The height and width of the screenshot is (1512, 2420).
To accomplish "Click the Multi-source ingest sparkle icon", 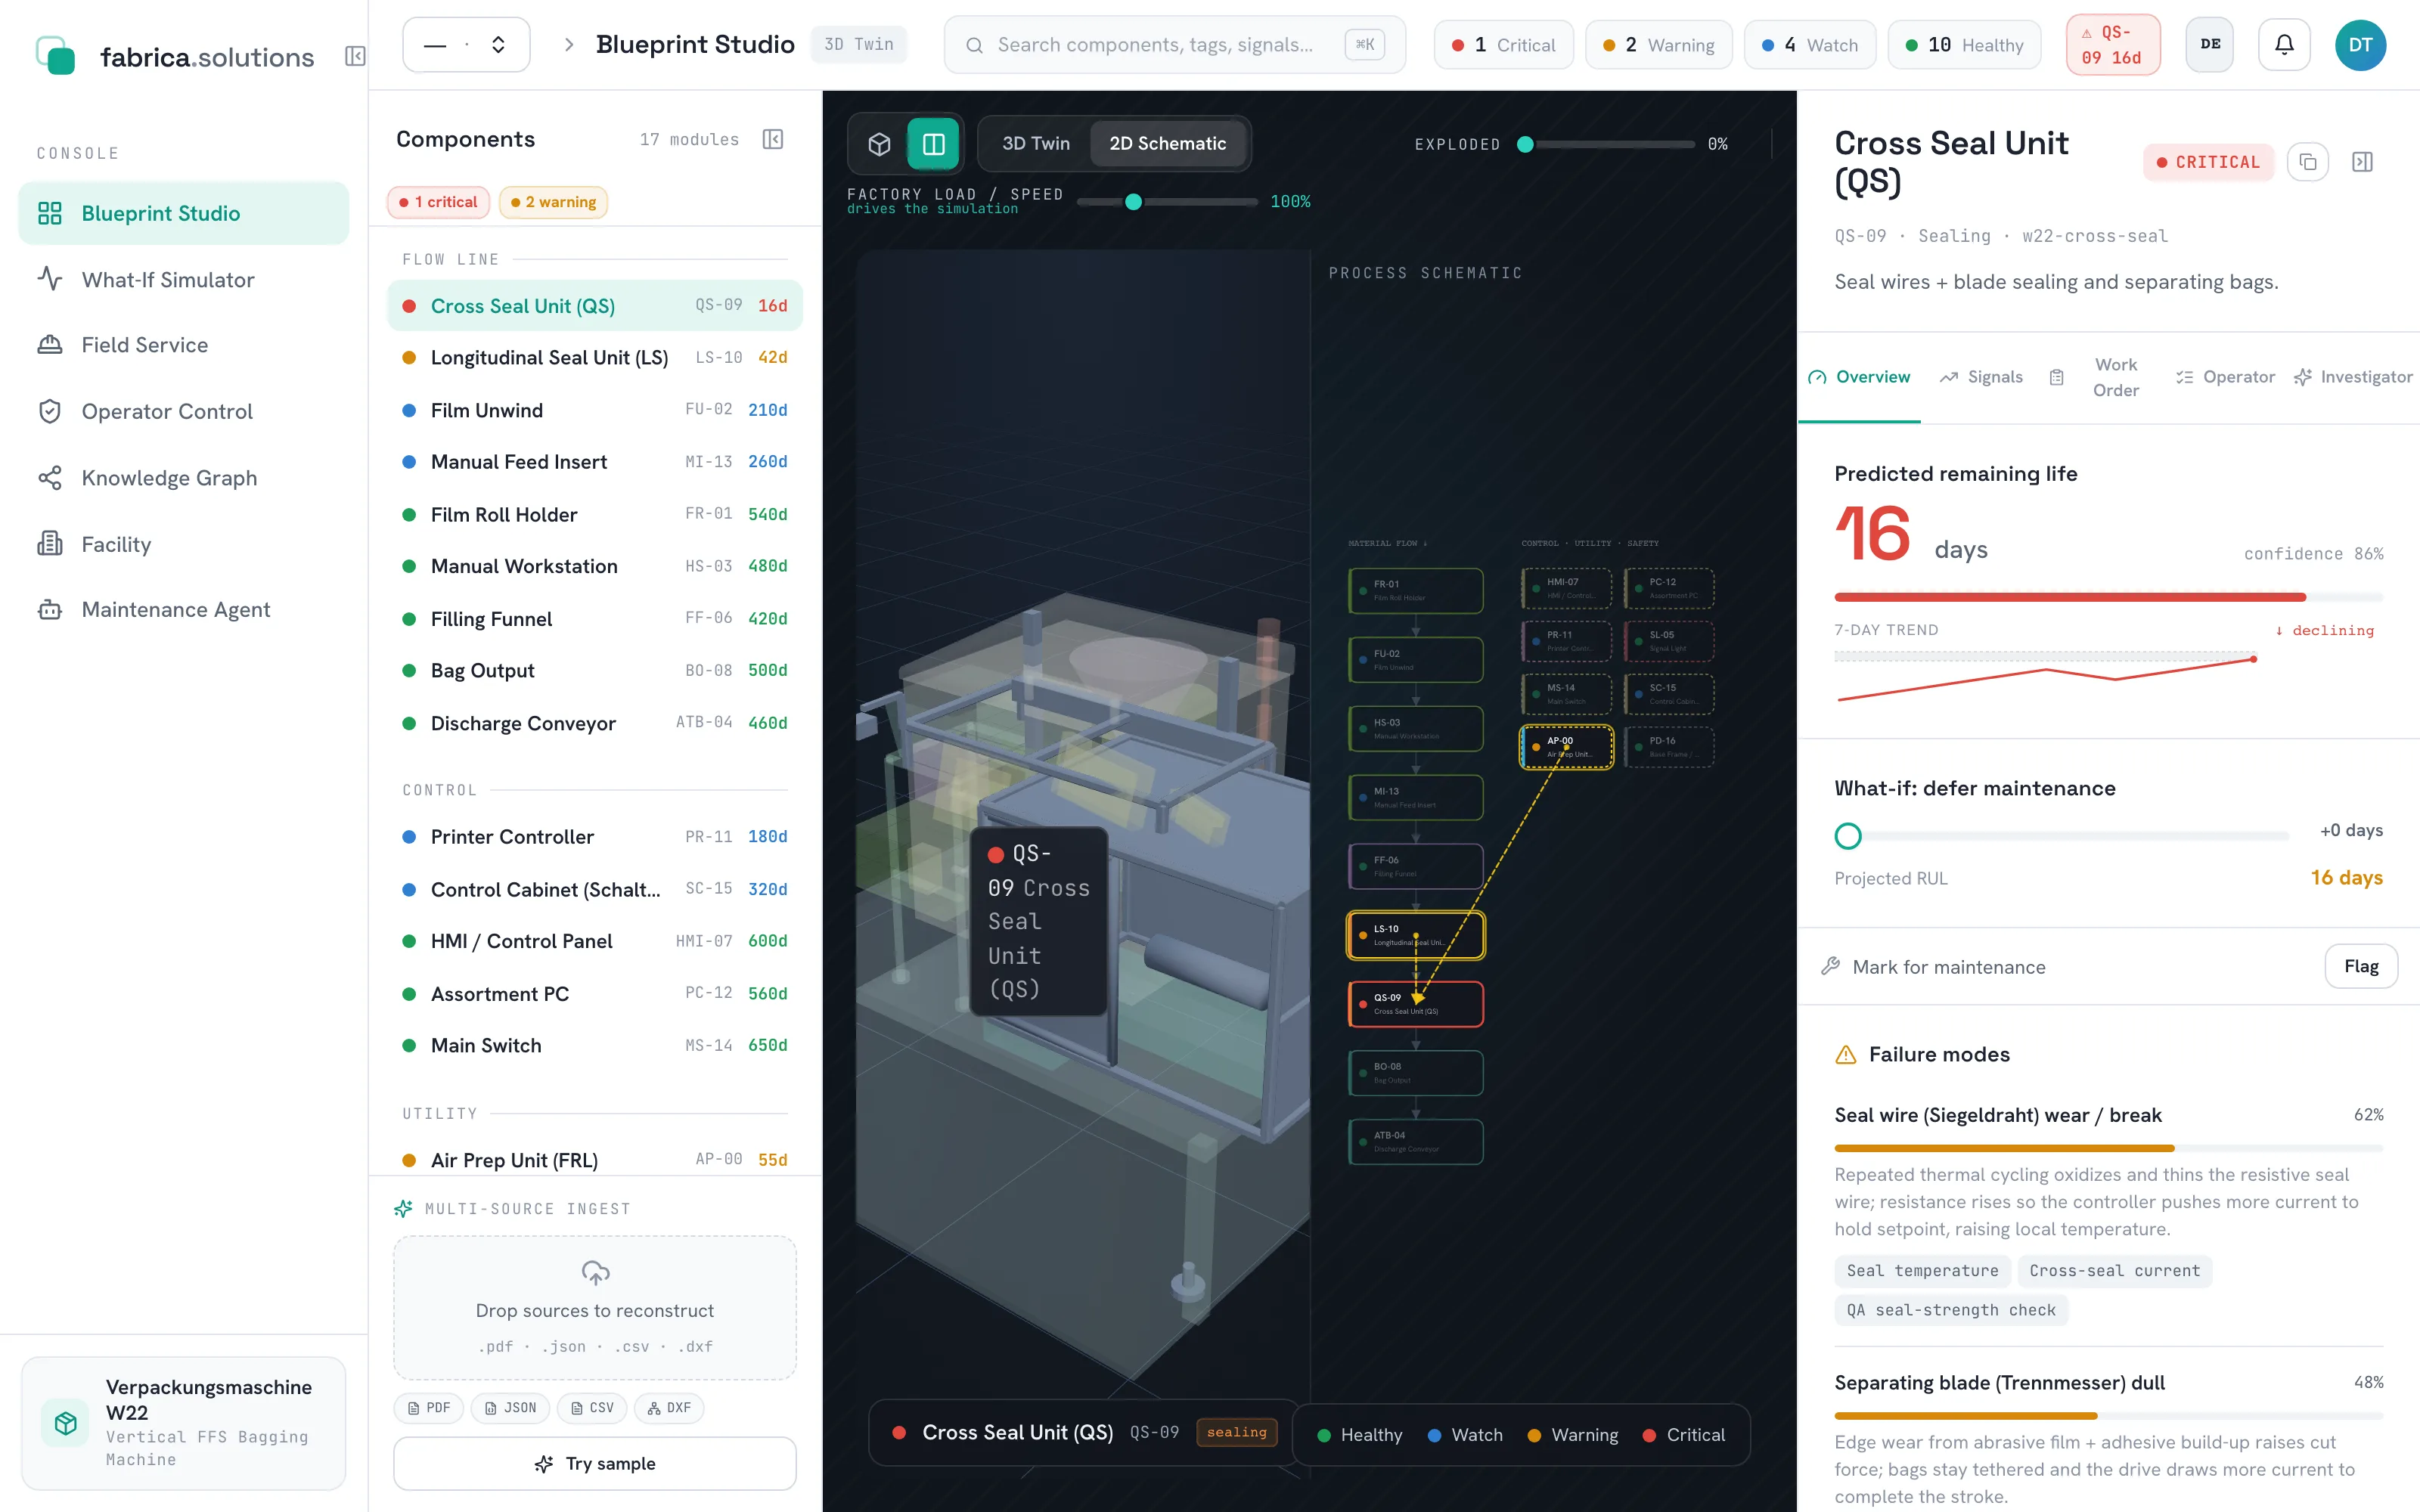I will [x=403, y=1208].
